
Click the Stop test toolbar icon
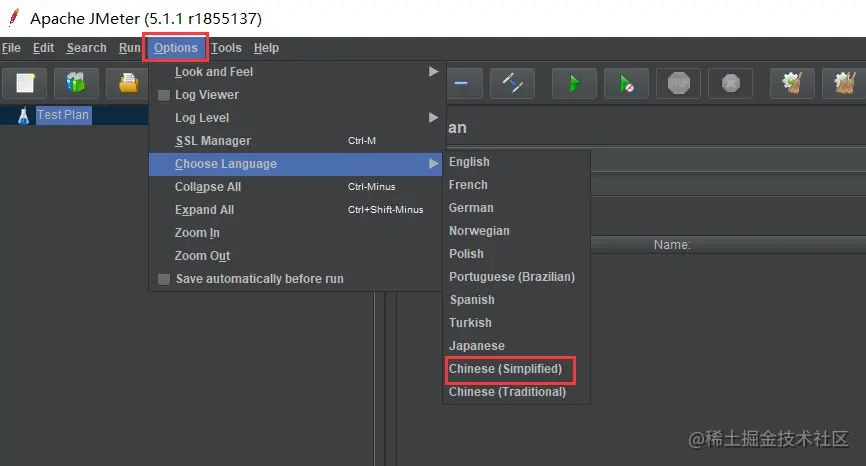coord(678,83)
